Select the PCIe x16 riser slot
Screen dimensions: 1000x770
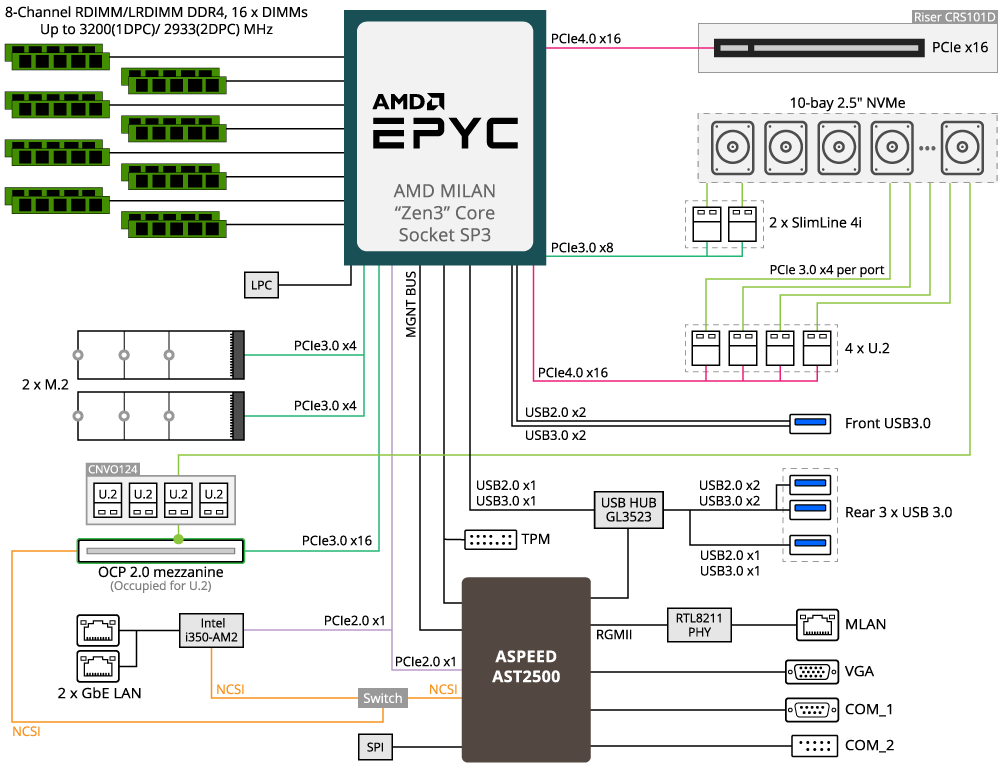[x=820, y=47]
